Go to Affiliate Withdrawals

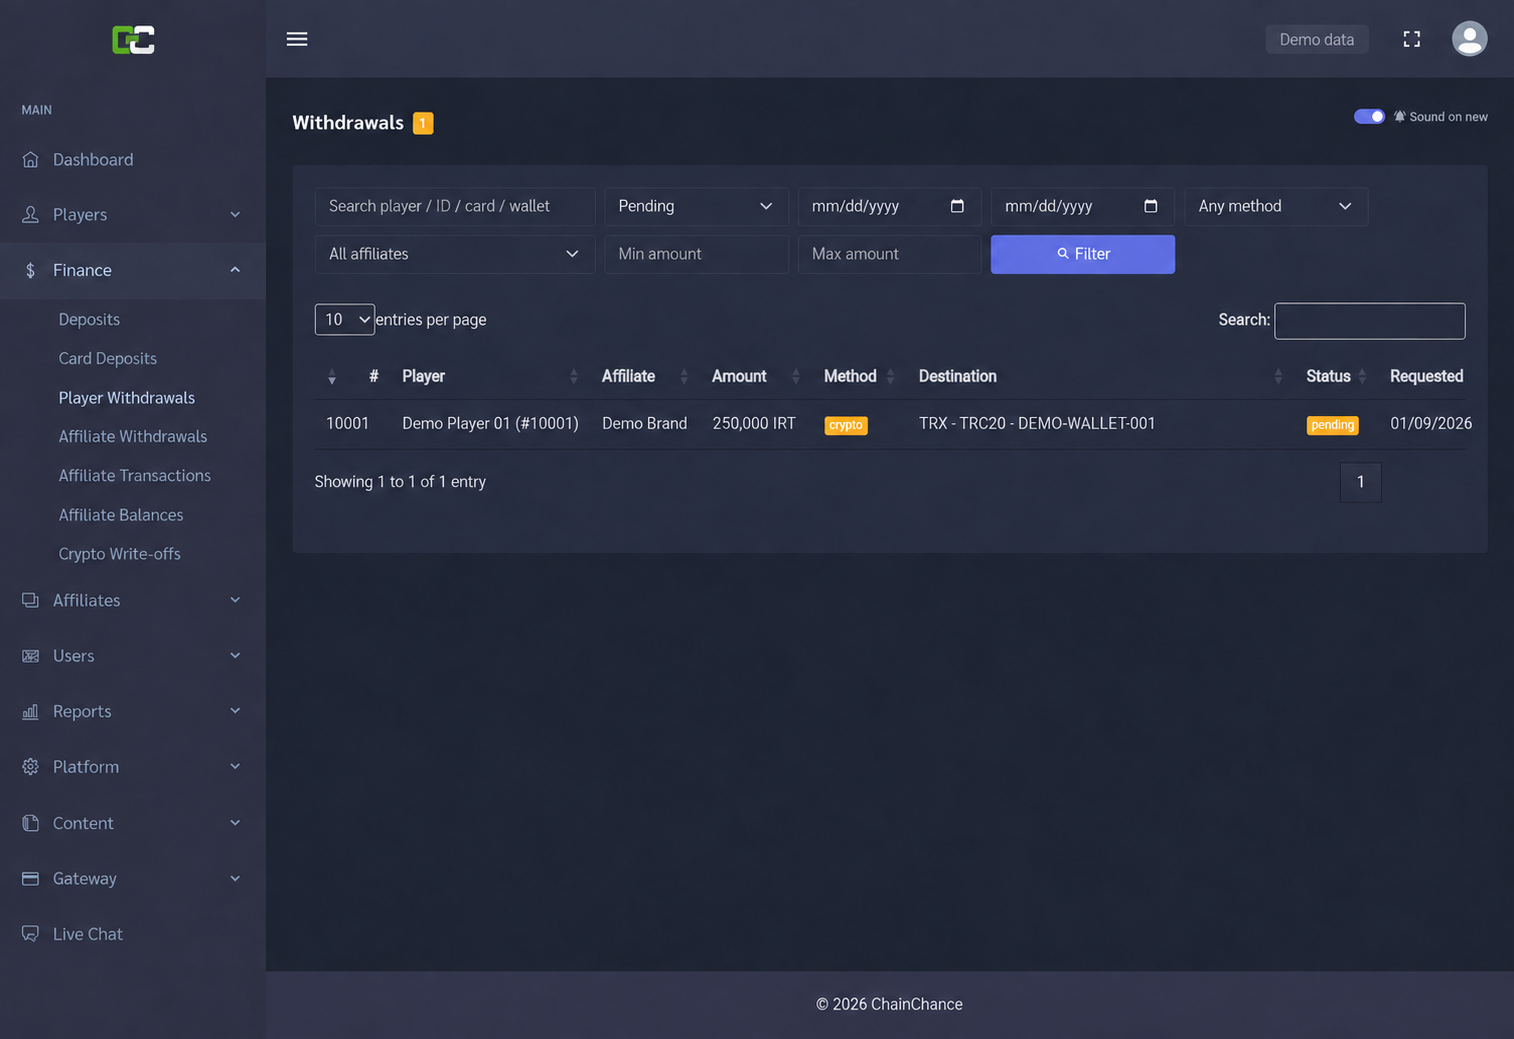click(x=133, y=436)
